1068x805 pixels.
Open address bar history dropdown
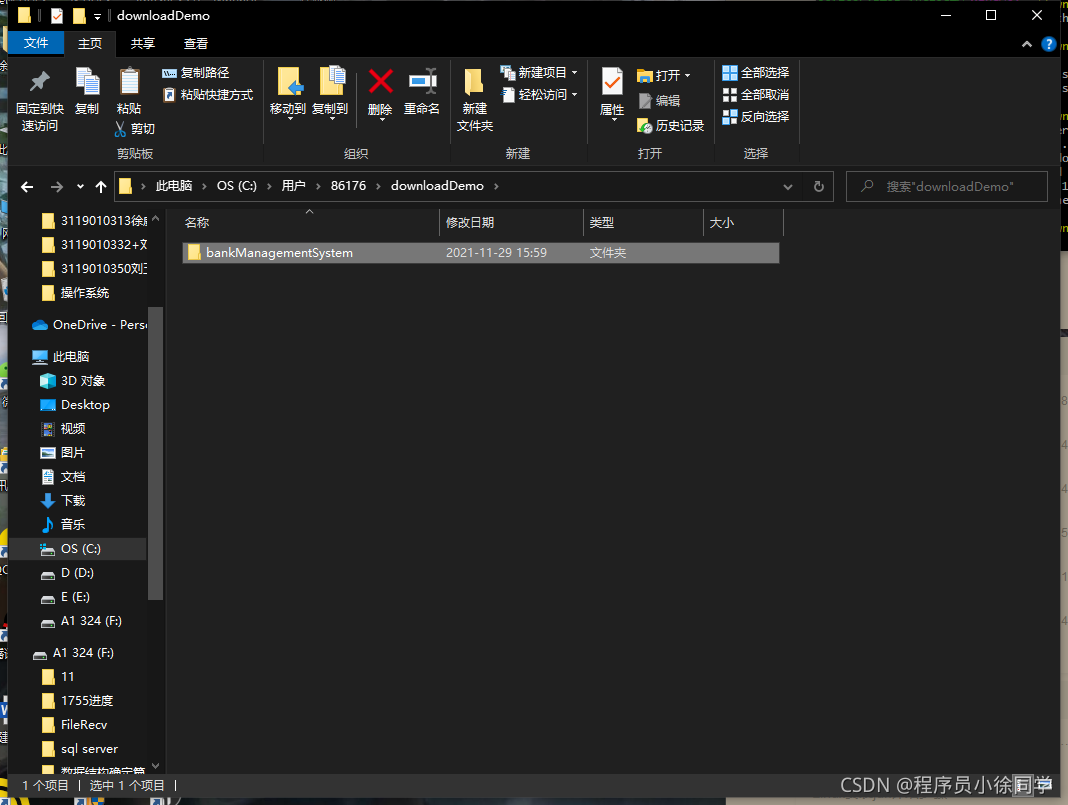(787, 187)
